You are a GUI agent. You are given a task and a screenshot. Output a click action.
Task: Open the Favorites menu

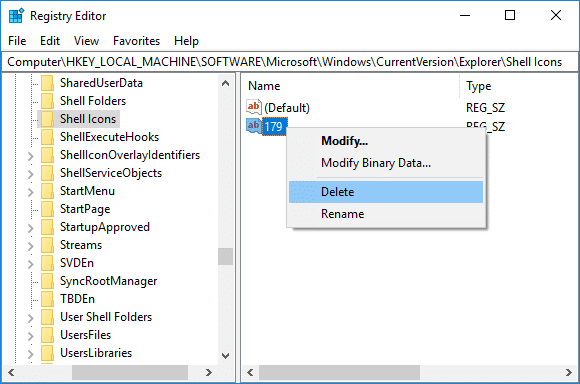click(x=136, y=41)
